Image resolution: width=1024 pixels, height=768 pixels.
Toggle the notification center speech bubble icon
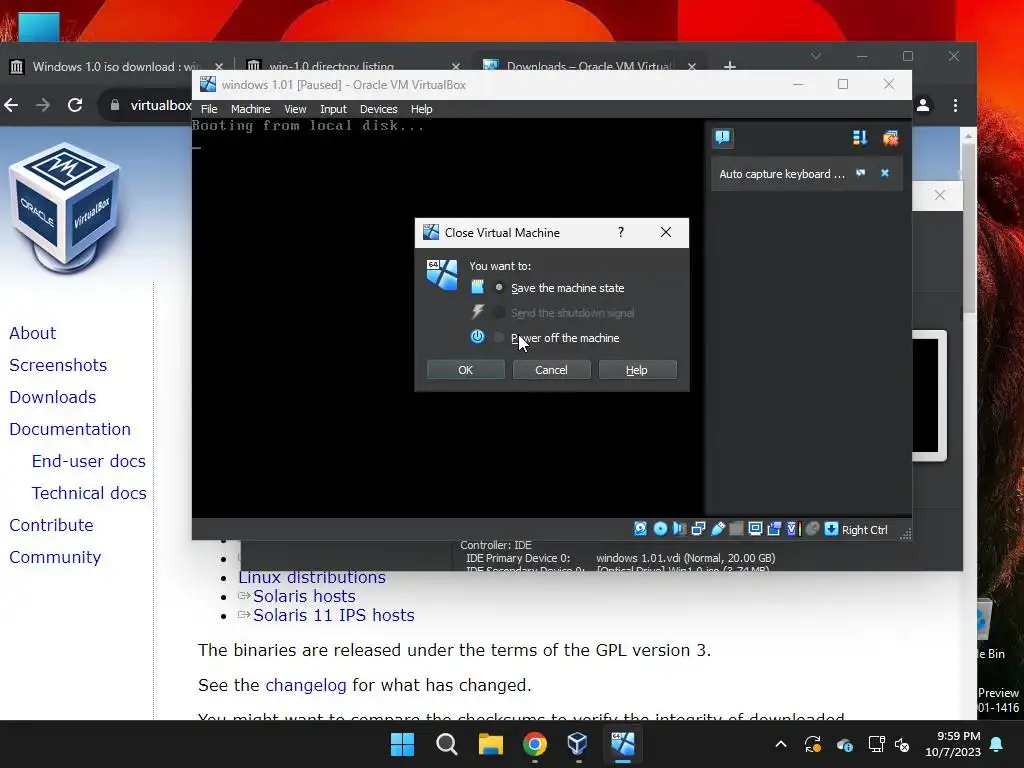(723, 137)
